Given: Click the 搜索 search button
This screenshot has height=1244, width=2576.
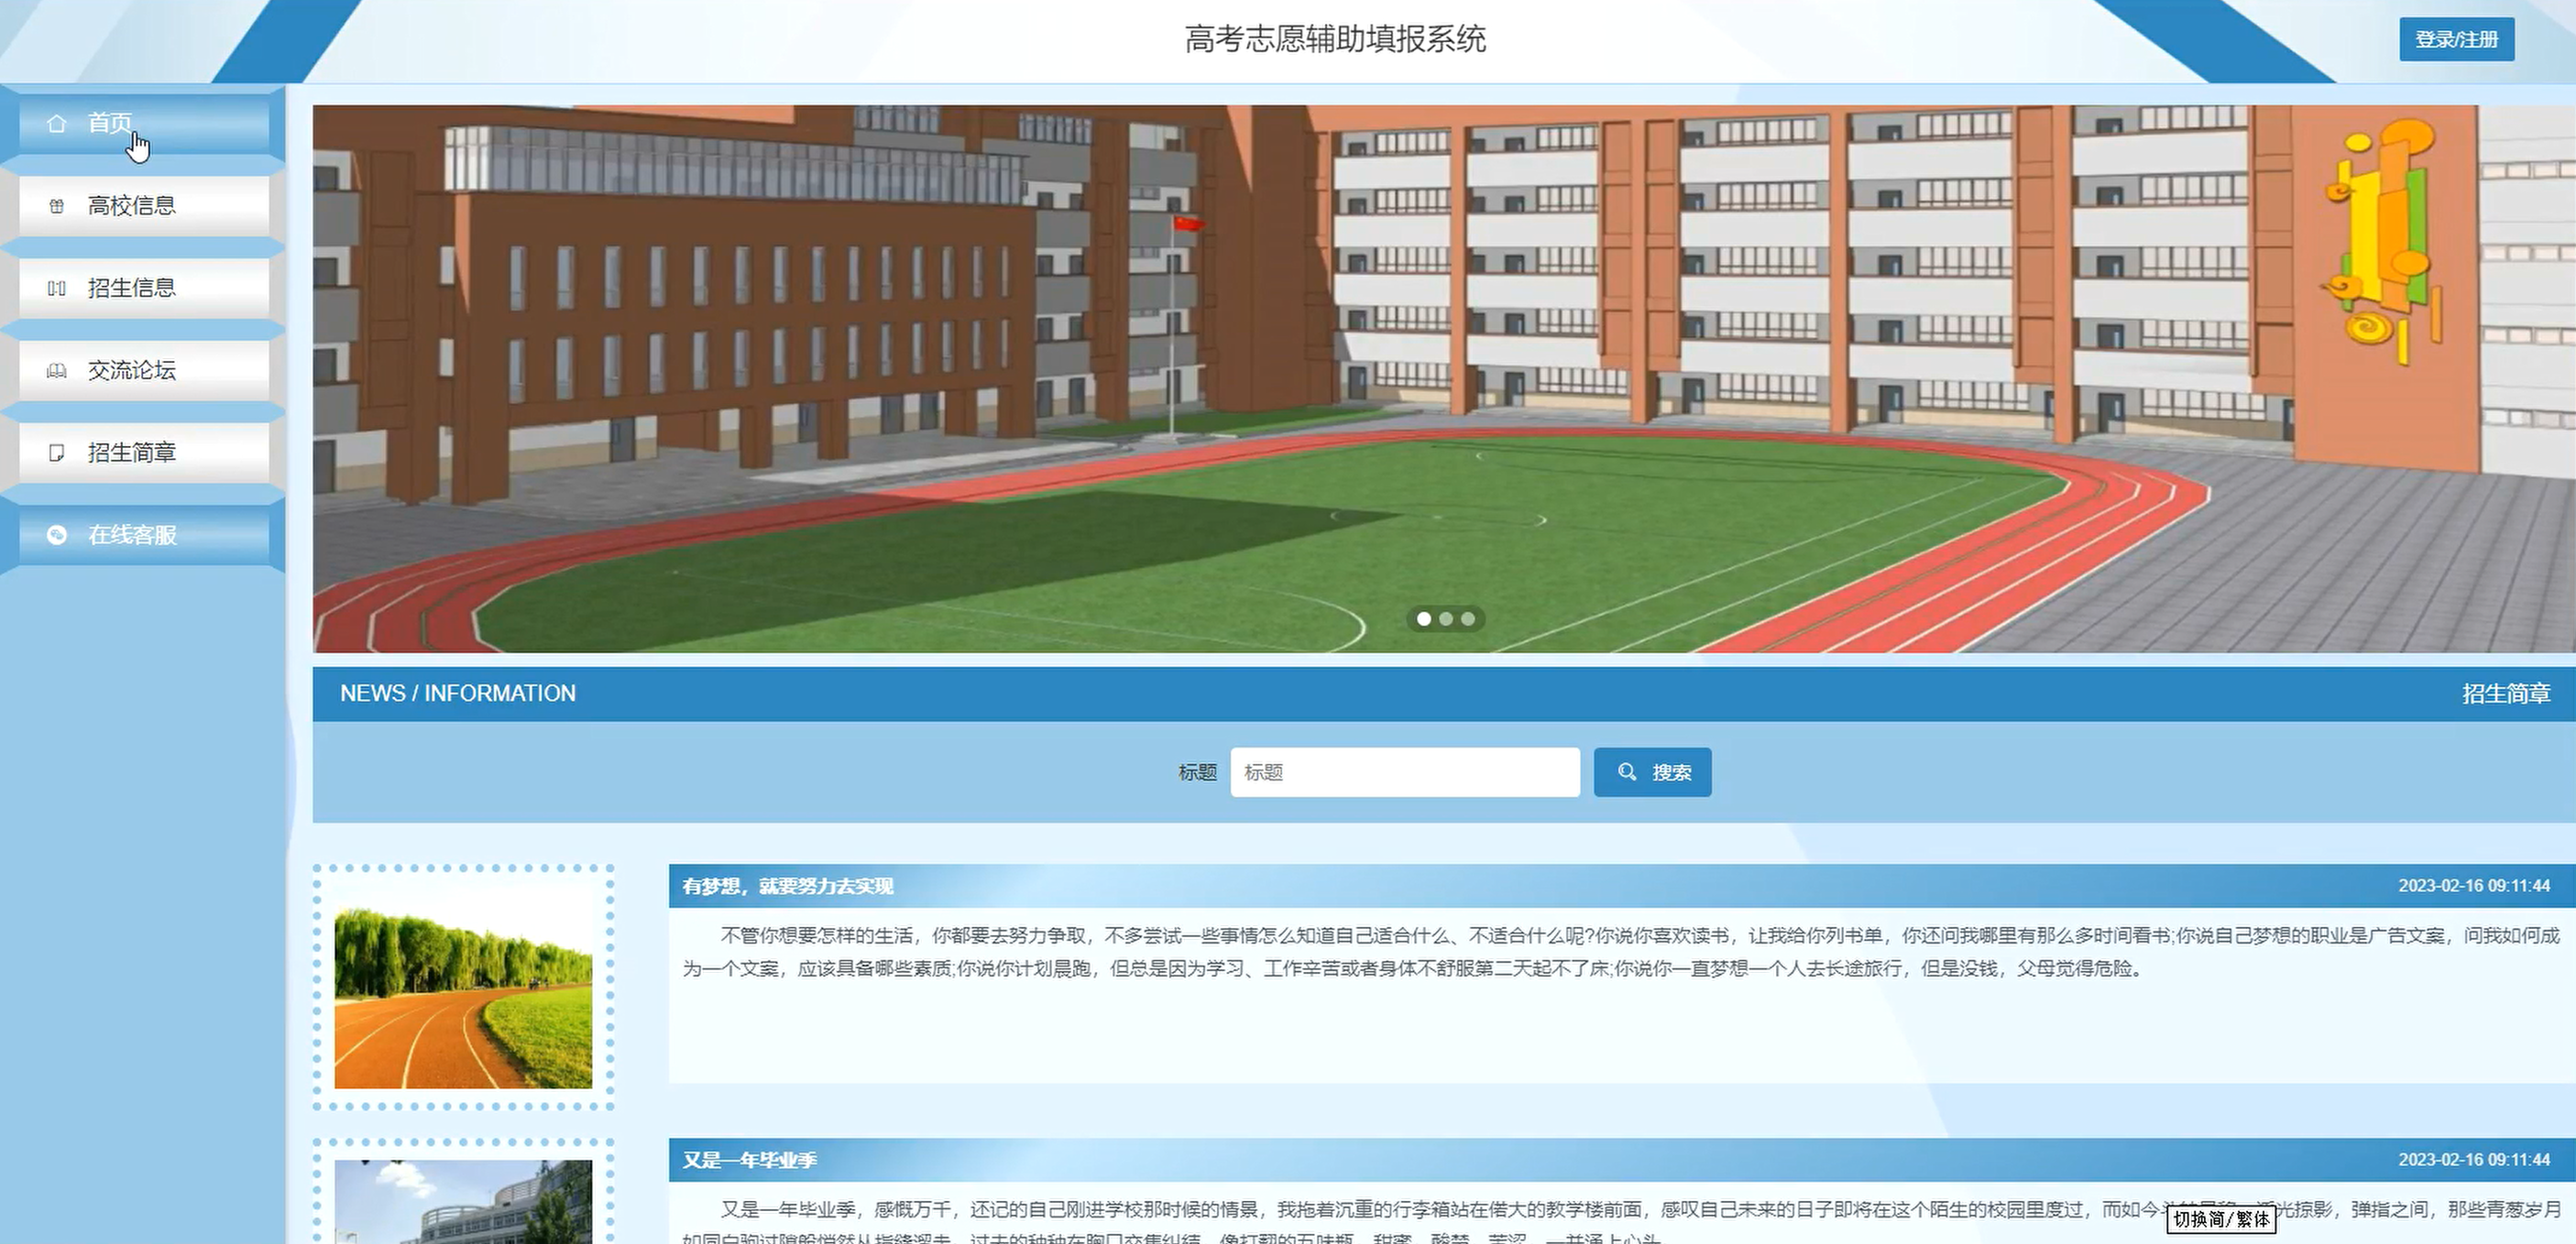Looking at the screenshot, I should point(1652,772).
